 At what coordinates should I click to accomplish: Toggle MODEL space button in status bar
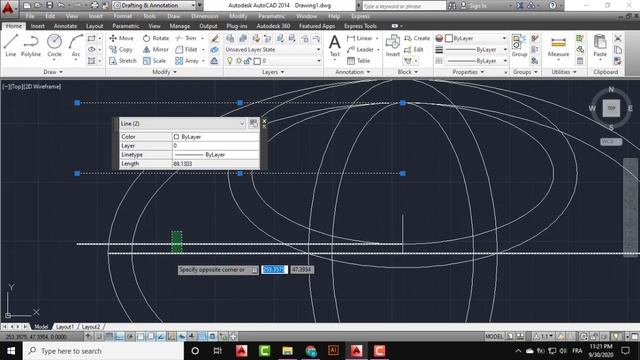click(494, 336)
